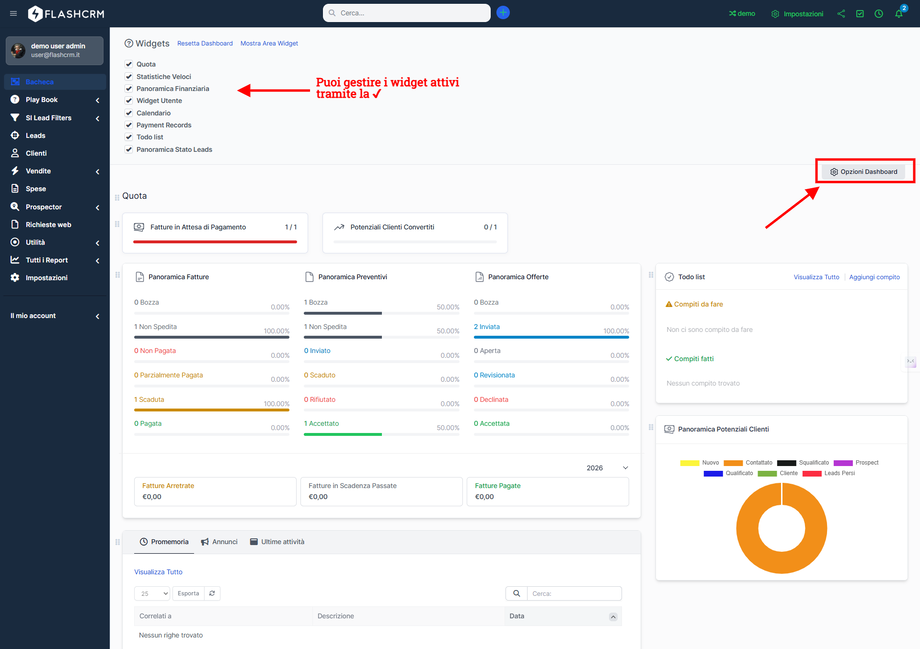The image size is (920, 649).
Task: Click the top search field
Action: click(x=407, y=13)
